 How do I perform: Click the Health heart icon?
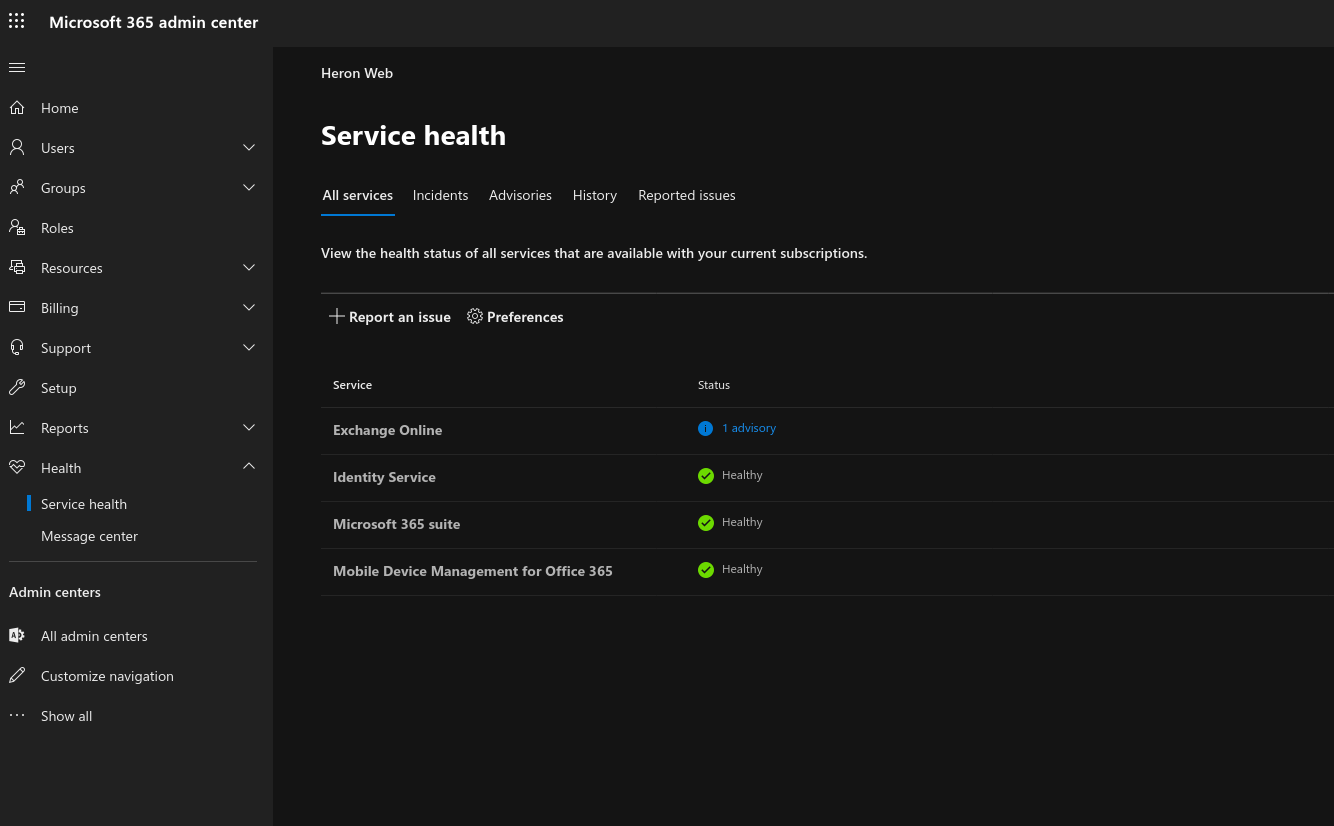17,467
